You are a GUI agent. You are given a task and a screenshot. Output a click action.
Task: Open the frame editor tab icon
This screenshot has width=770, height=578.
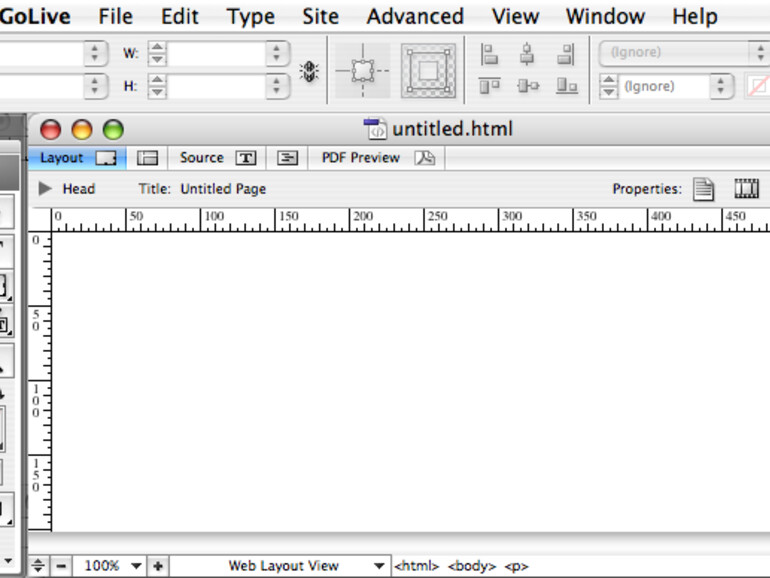click(147, 158)
